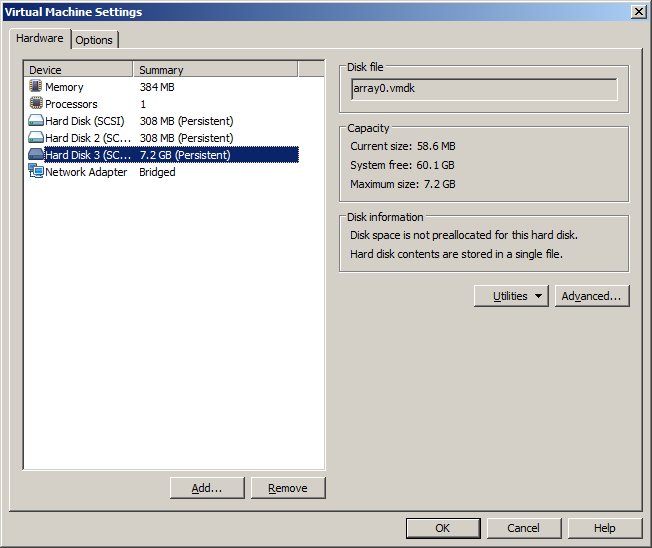Cancel the settings dialog
Viewport: 652px width, 548px height.
523,528
